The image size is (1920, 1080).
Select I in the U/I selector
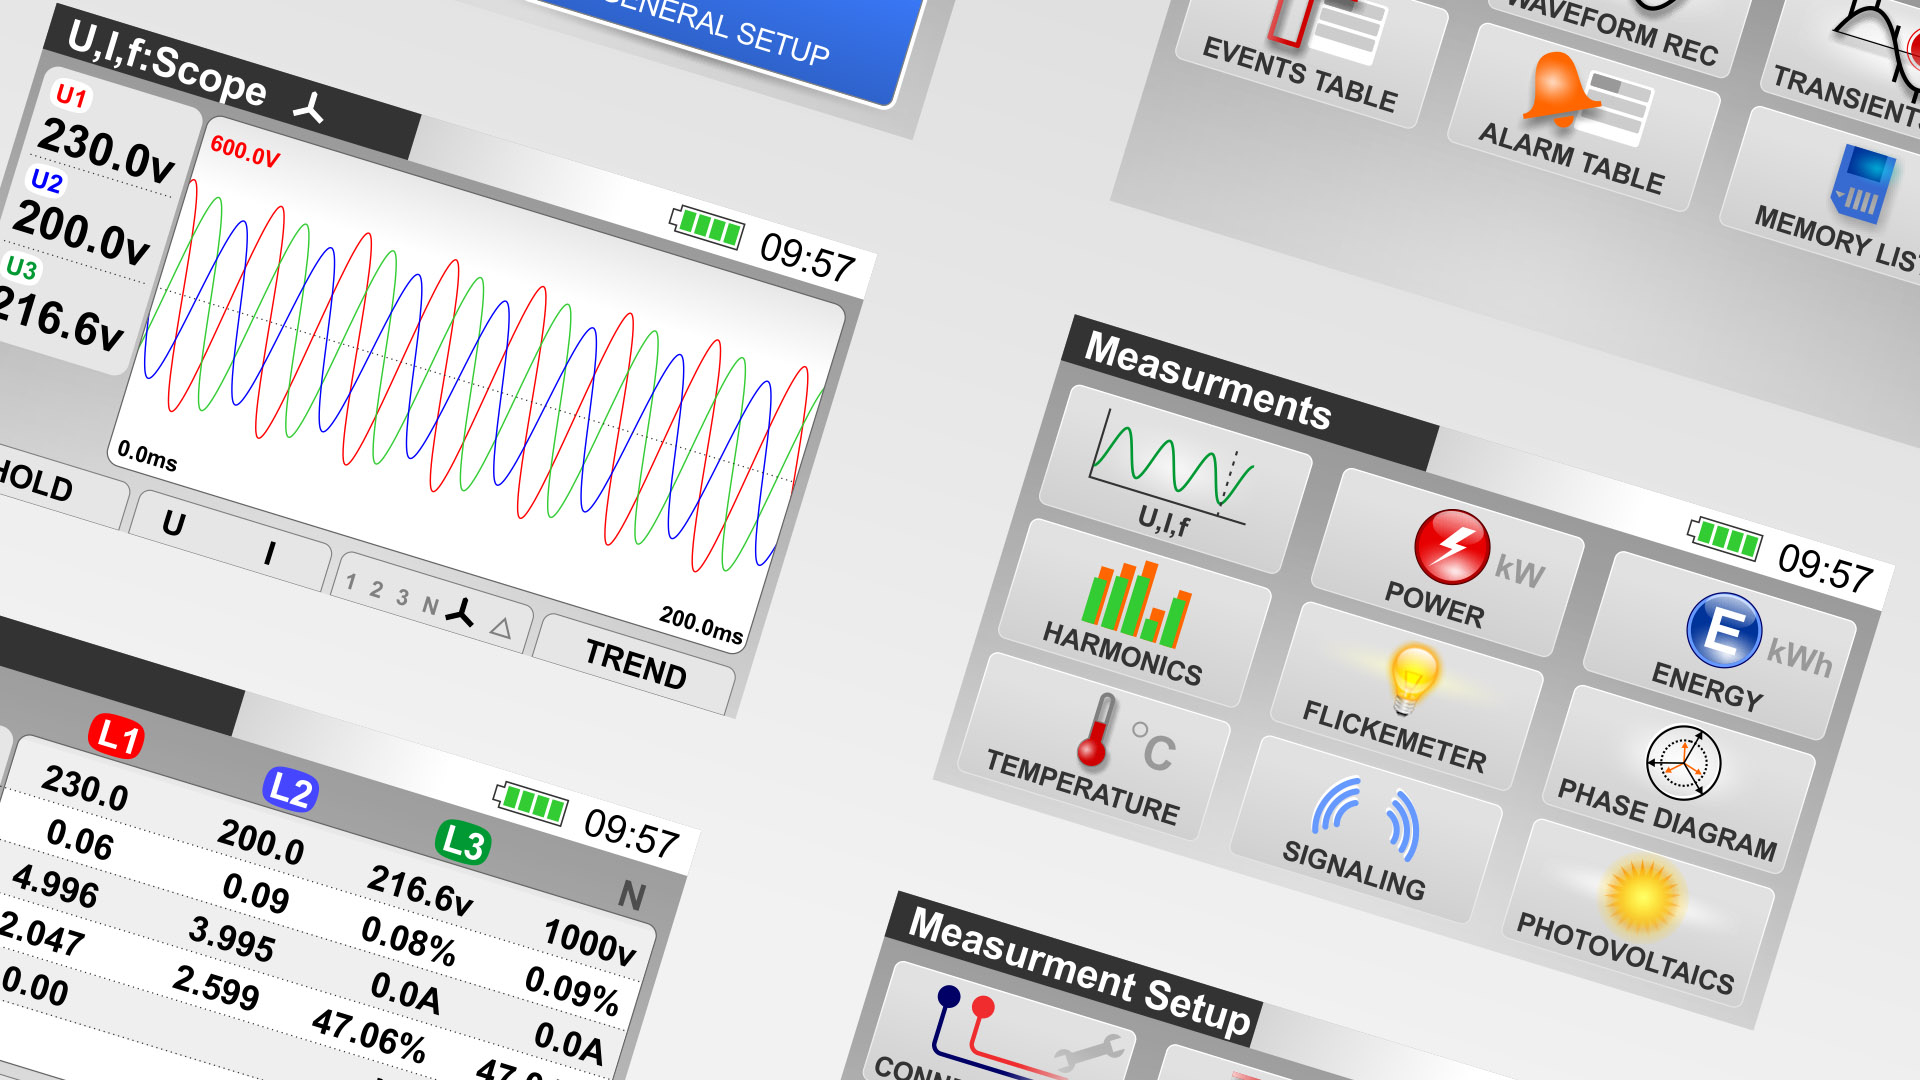tap(270, 553)
